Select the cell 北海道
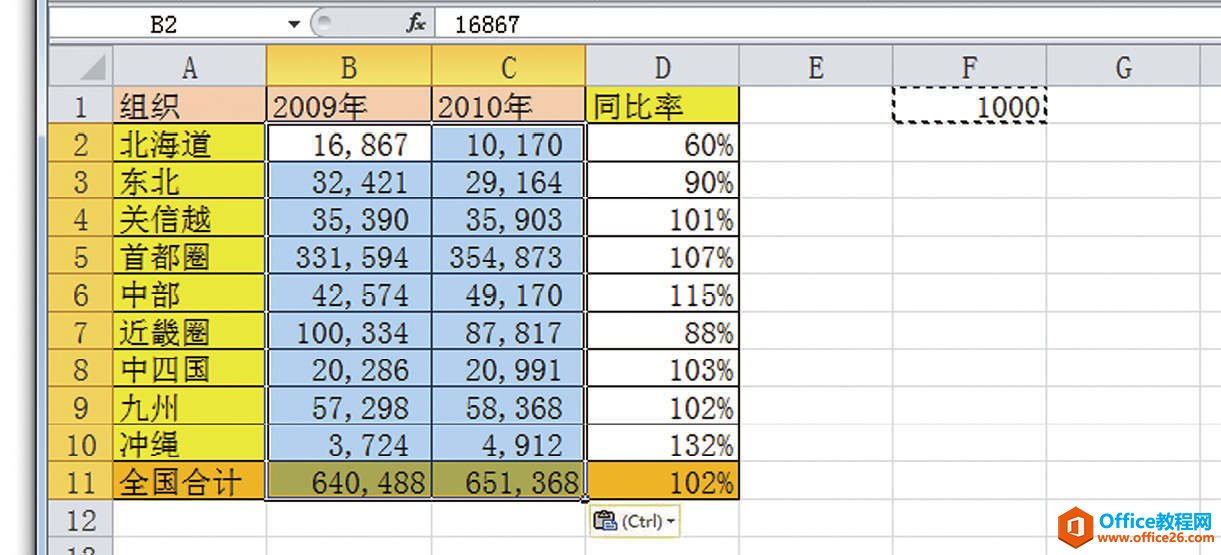Viewport: 1221px width, 555px height. coord(189,144)
